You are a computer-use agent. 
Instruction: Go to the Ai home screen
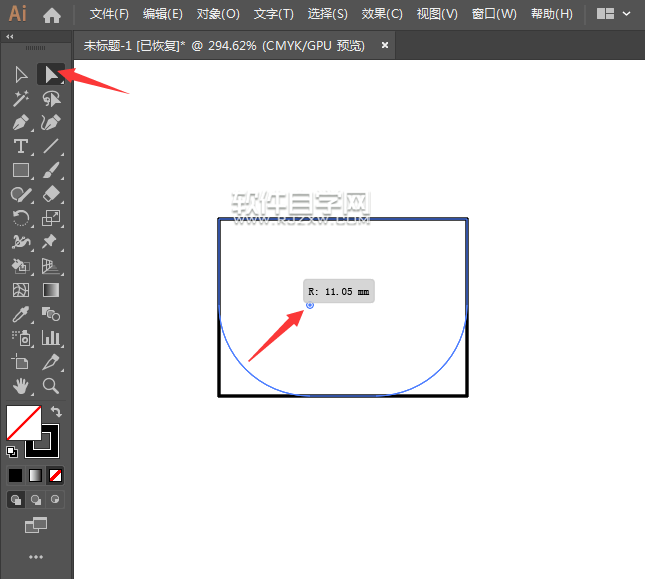click(x=52, y=15)
